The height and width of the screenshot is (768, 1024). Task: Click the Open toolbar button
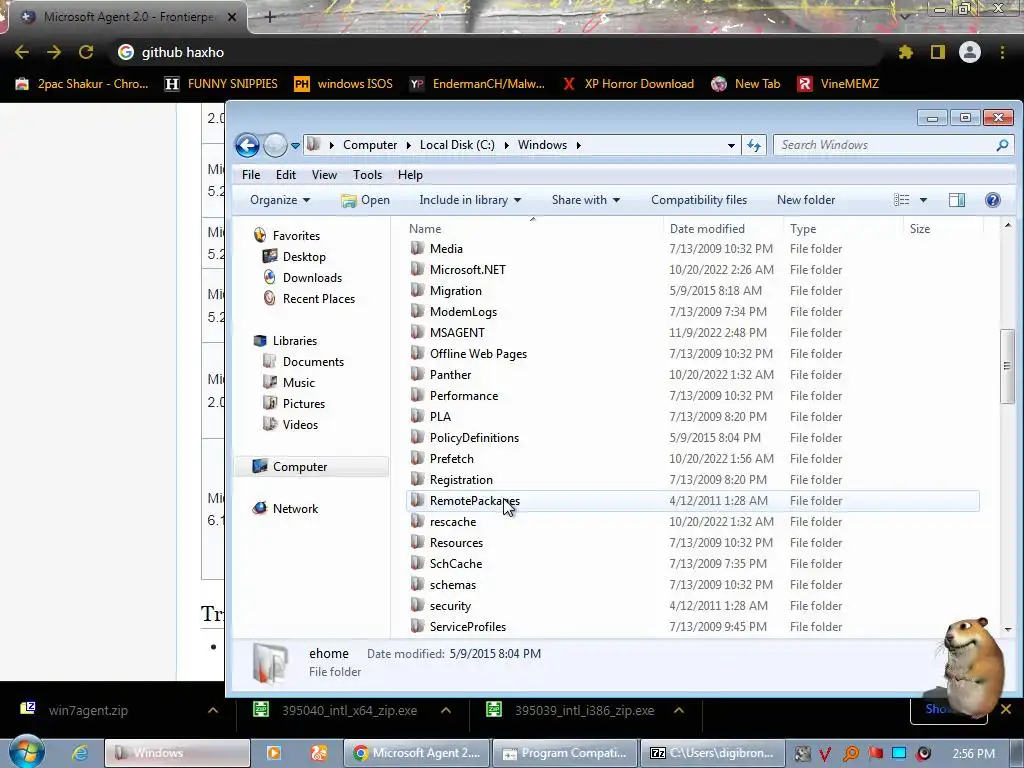pos(365,200)
